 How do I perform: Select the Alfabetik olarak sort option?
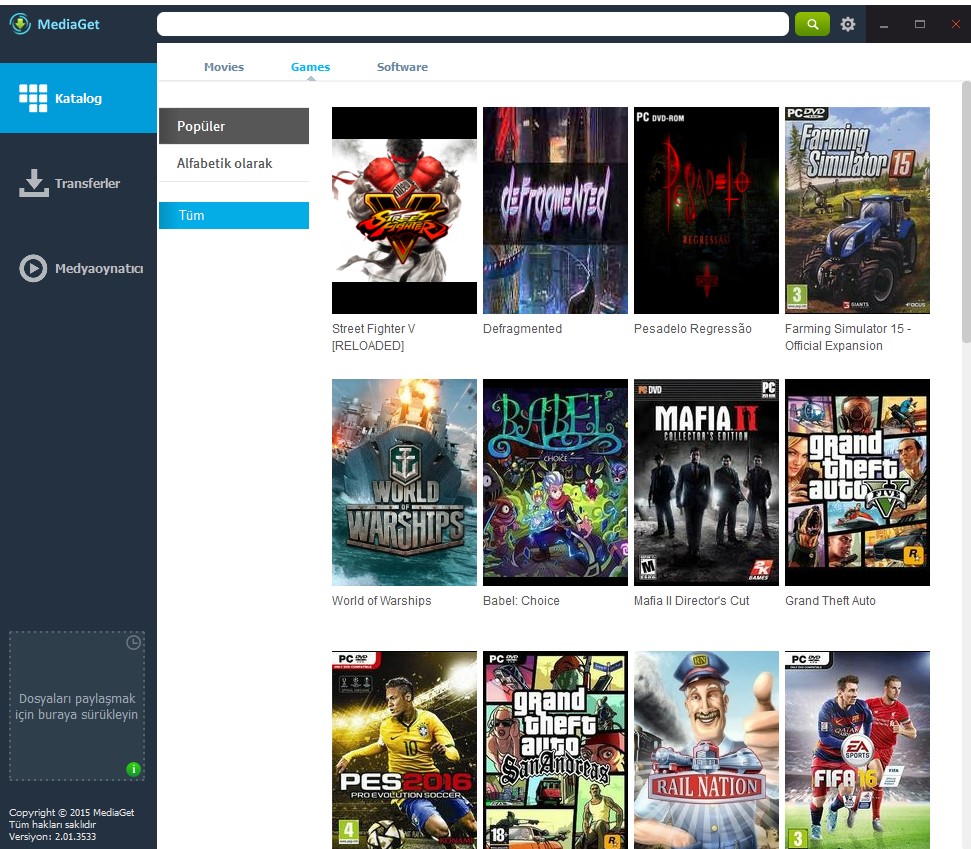(x=234, y=163)
